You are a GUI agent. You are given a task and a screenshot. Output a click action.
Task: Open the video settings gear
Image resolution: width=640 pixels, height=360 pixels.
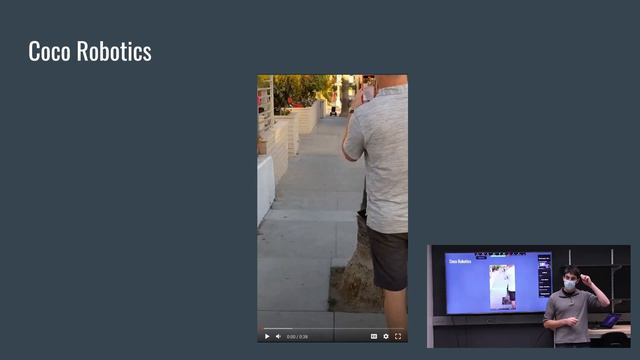point(386,336)
